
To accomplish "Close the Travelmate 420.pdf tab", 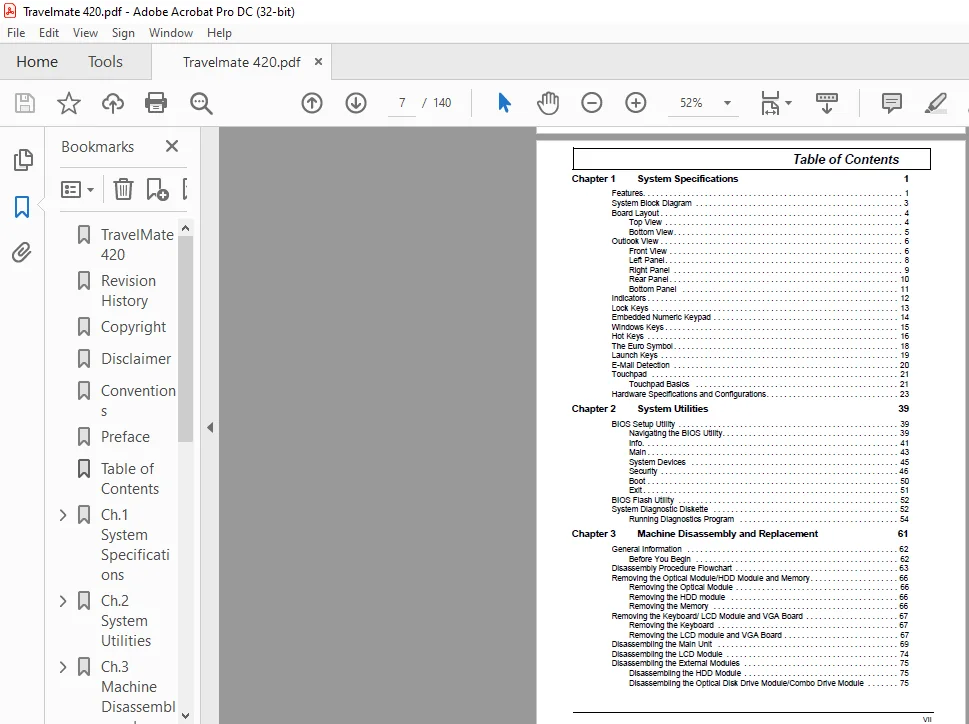I will click(x=318, y=62).
